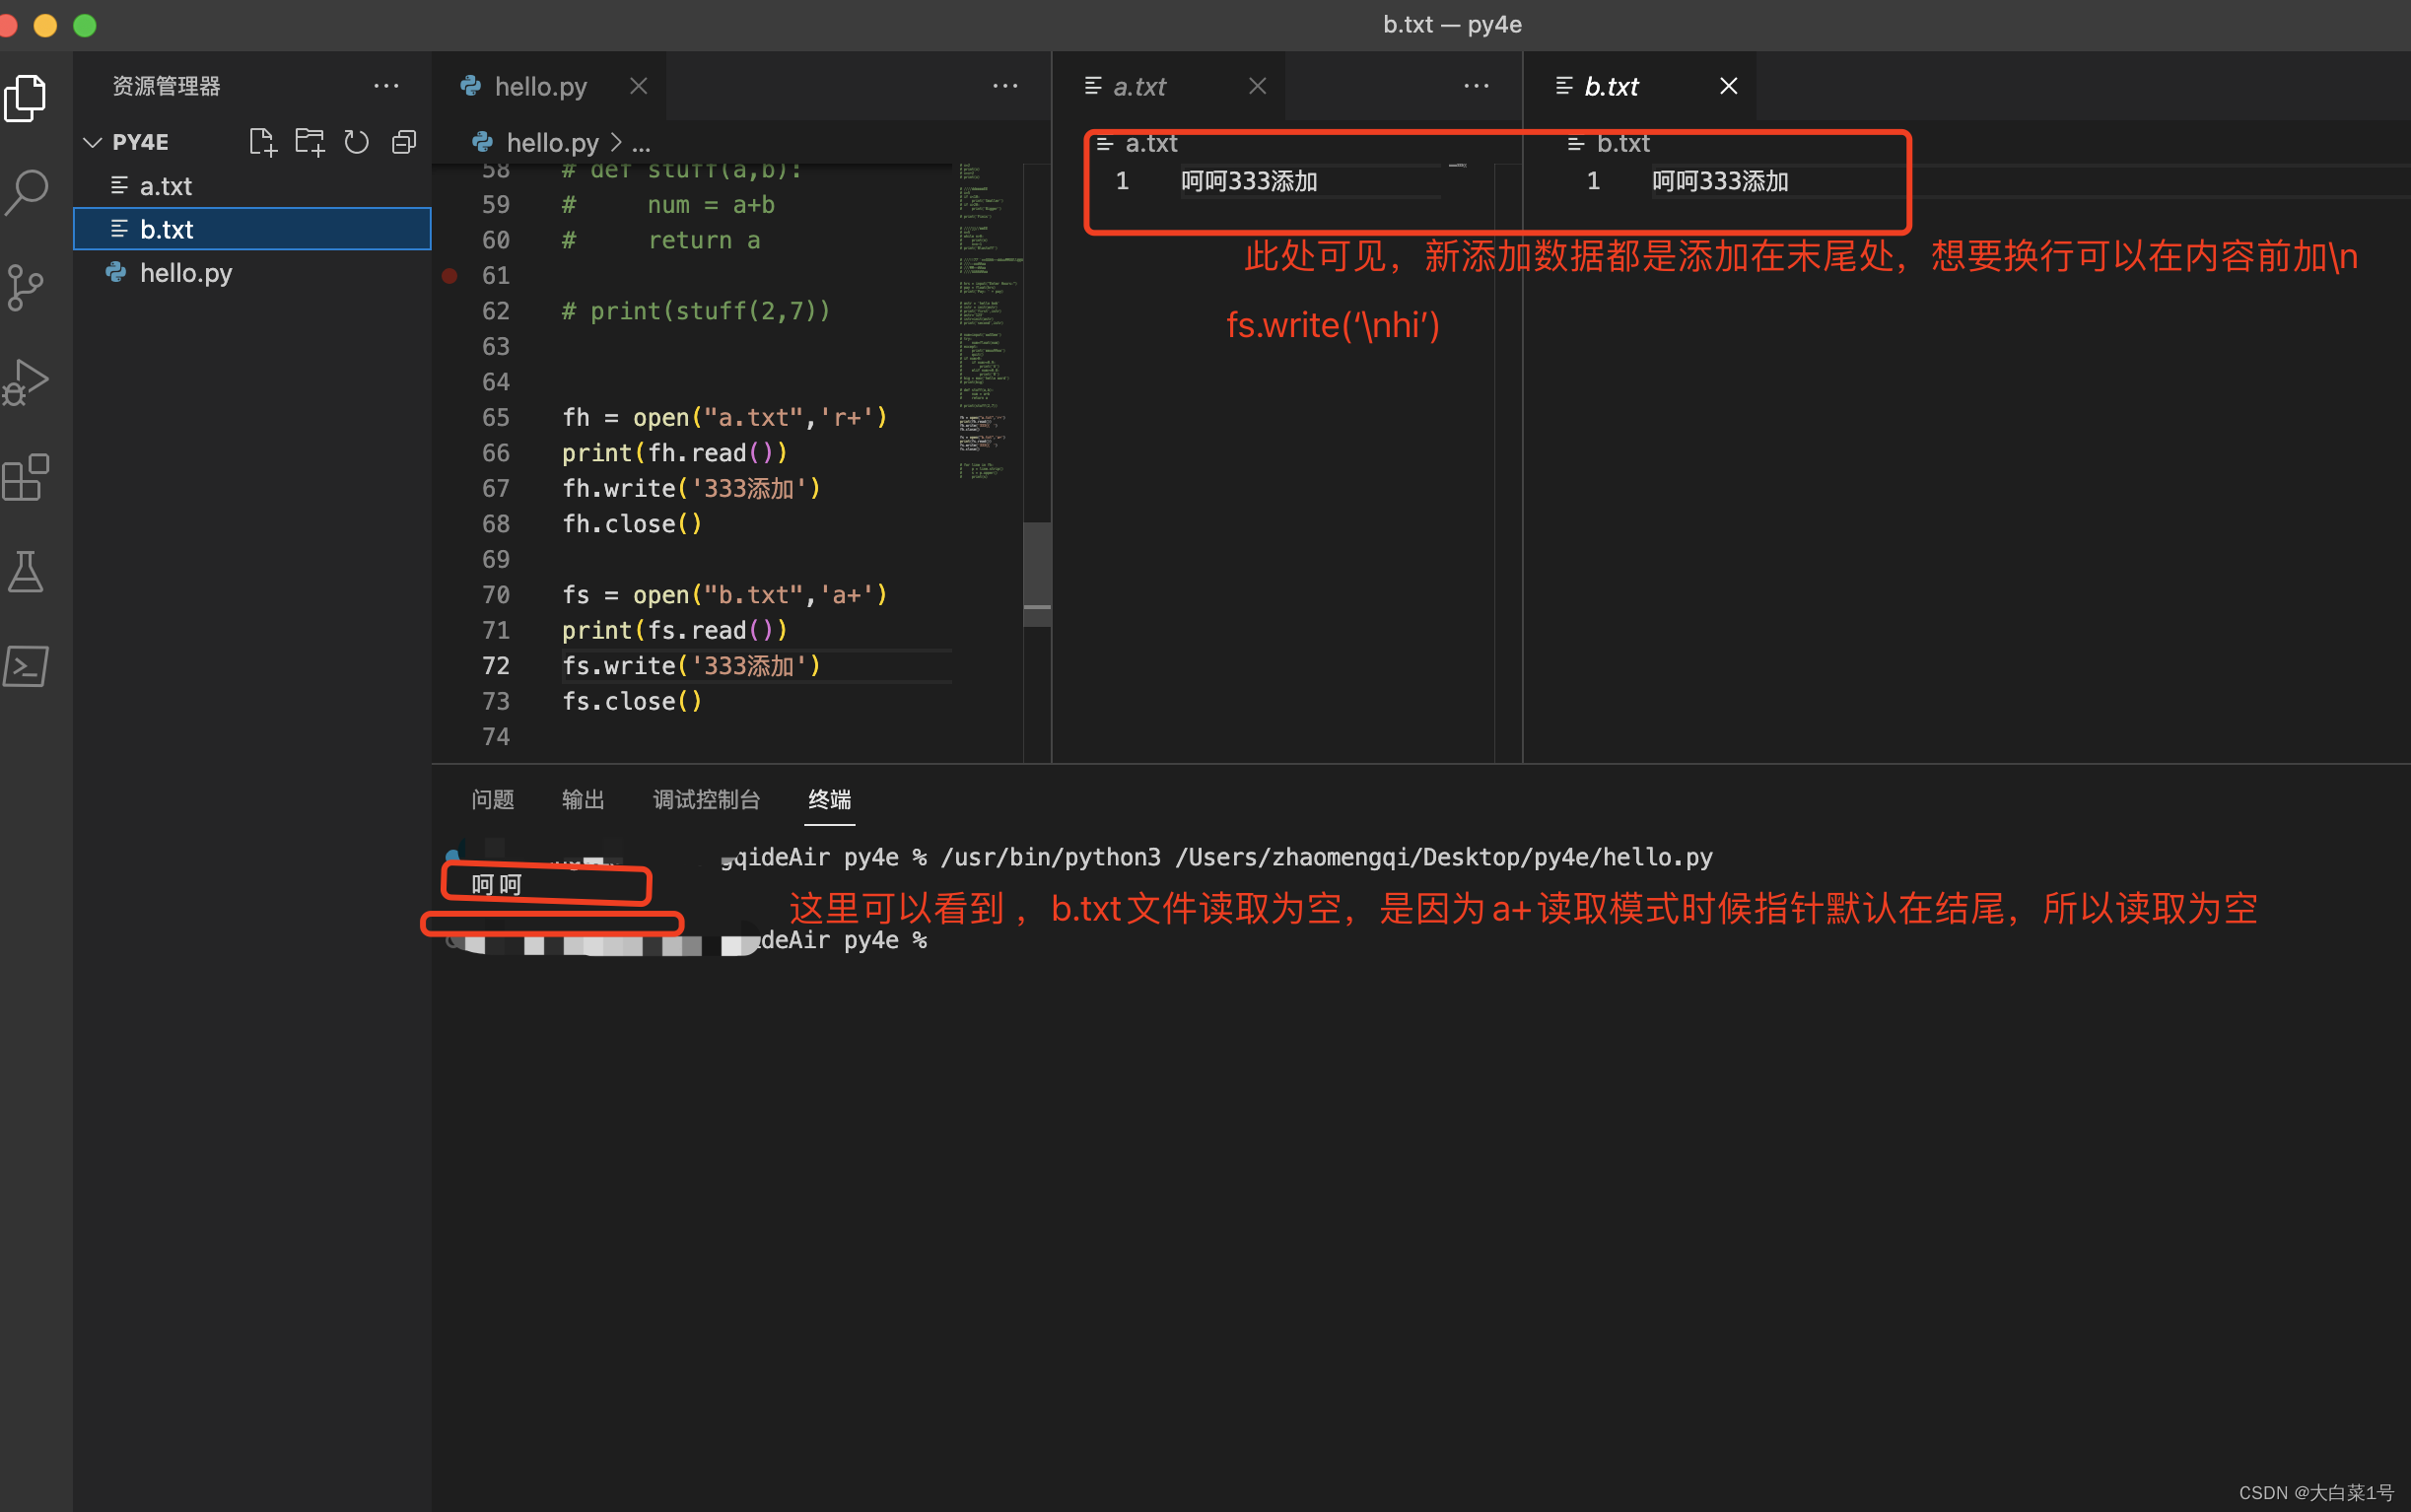Screen dimensions: 2411x1512
Task: Open the Run and Debug view
Action: (25, 382)
